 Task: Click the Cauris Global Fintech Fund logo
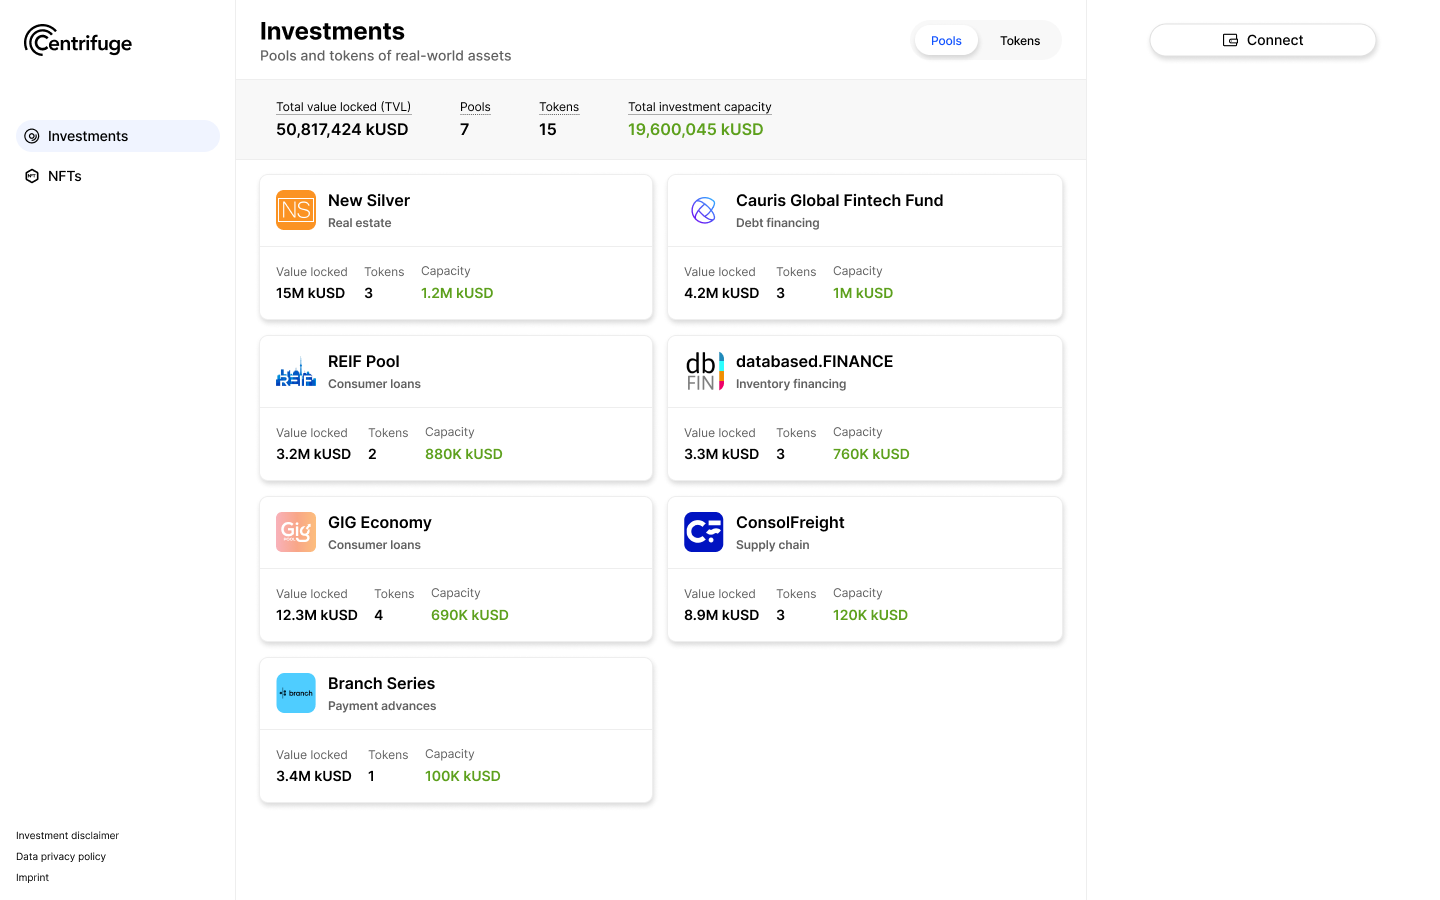704,210
